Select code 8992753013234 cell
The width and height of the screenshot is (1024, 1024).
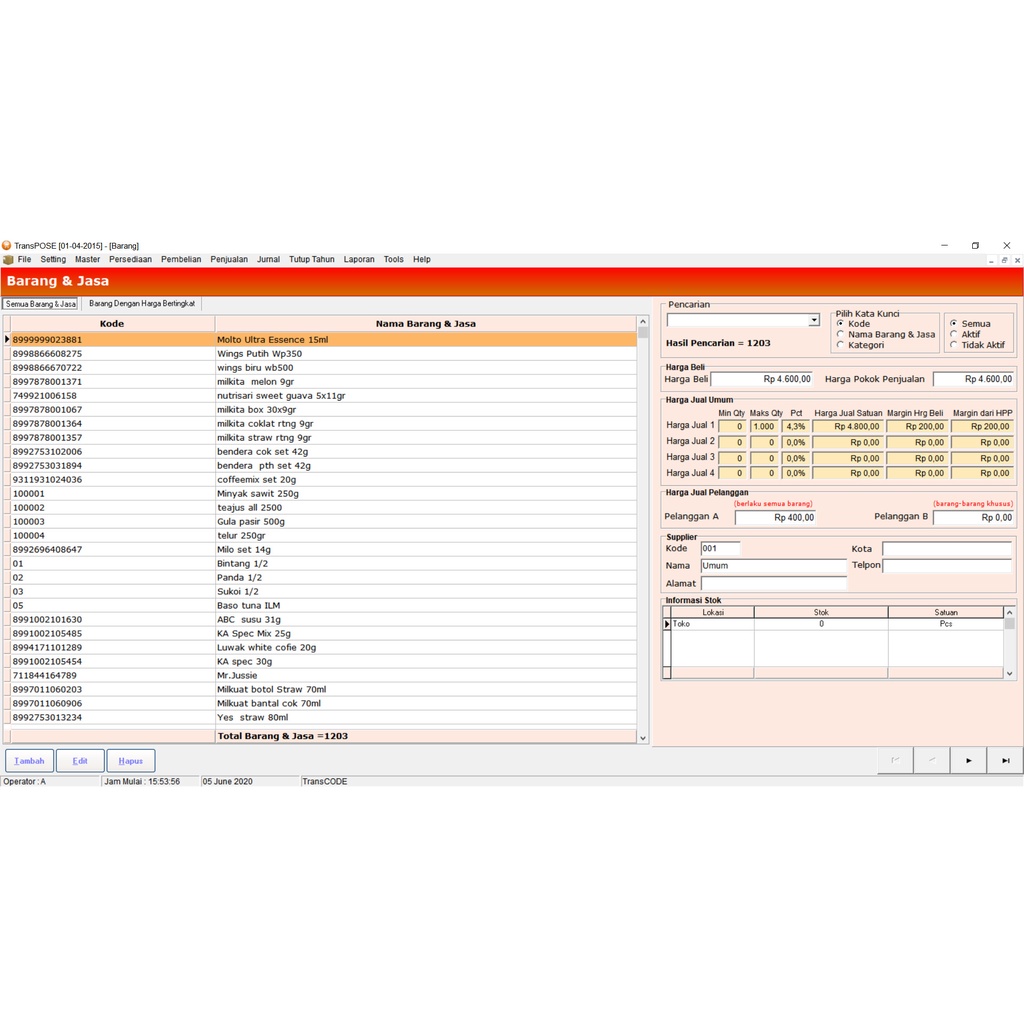pos(112,717)
